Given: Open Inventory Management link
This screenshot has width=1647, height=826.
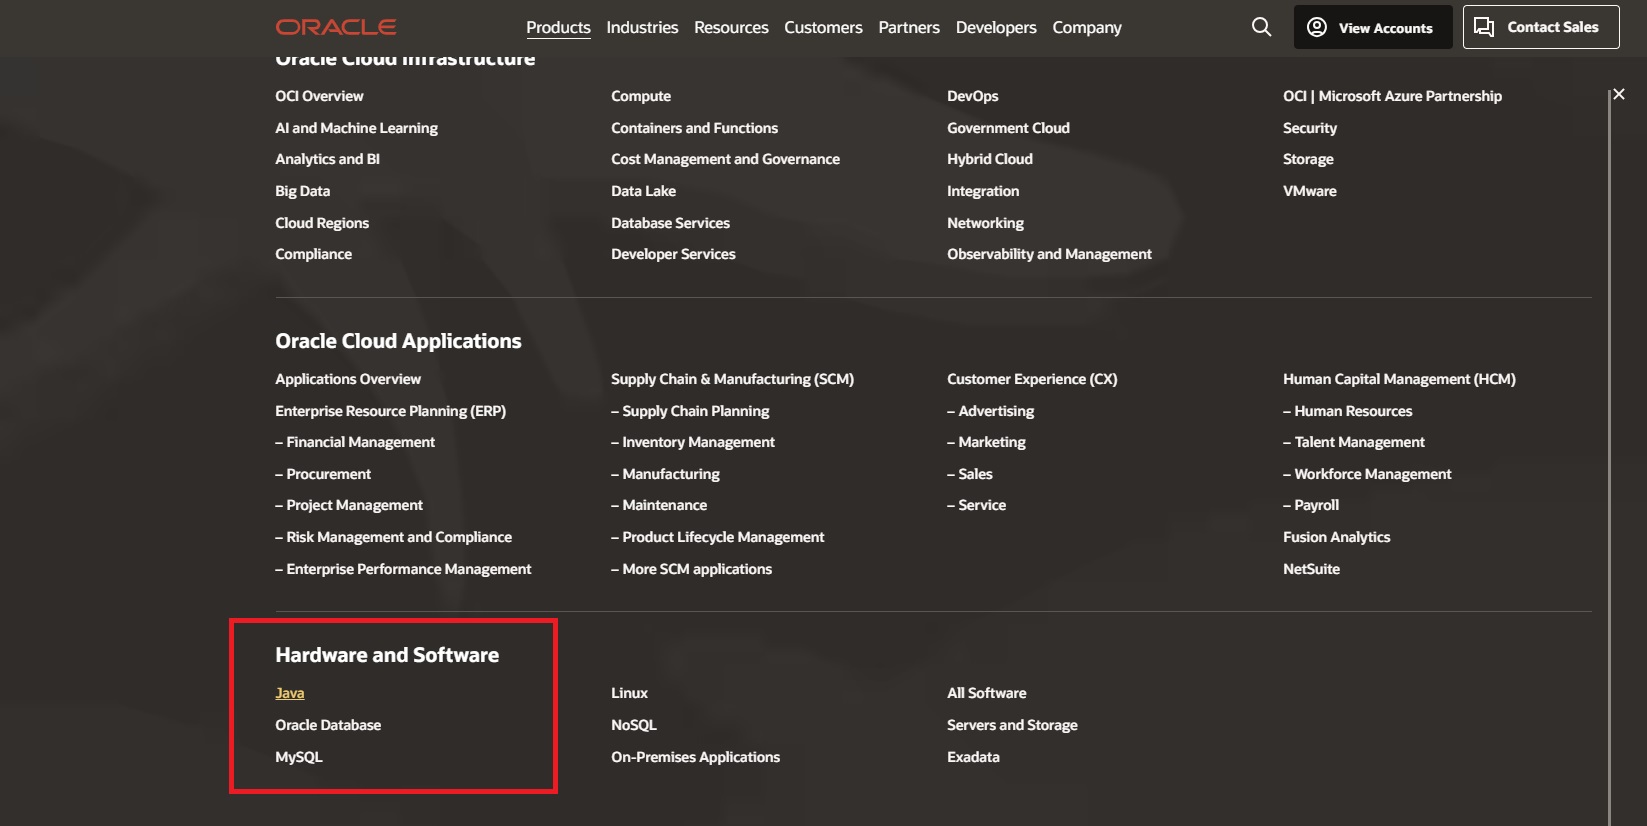Looking at the screenshot, I should click(x=693, y=442).
